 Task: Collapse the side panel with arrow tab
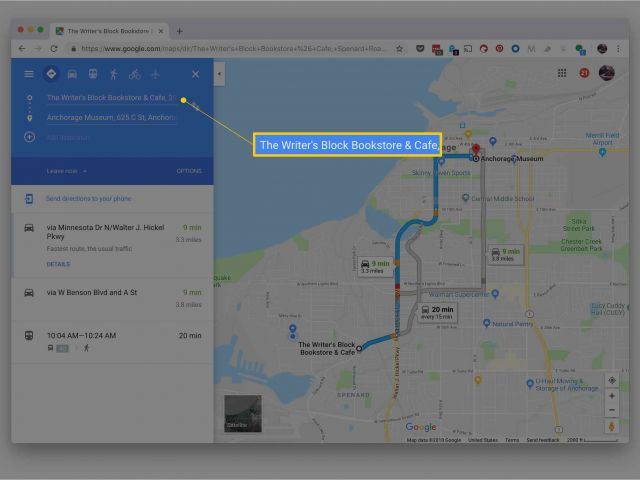tap(219, 74)
